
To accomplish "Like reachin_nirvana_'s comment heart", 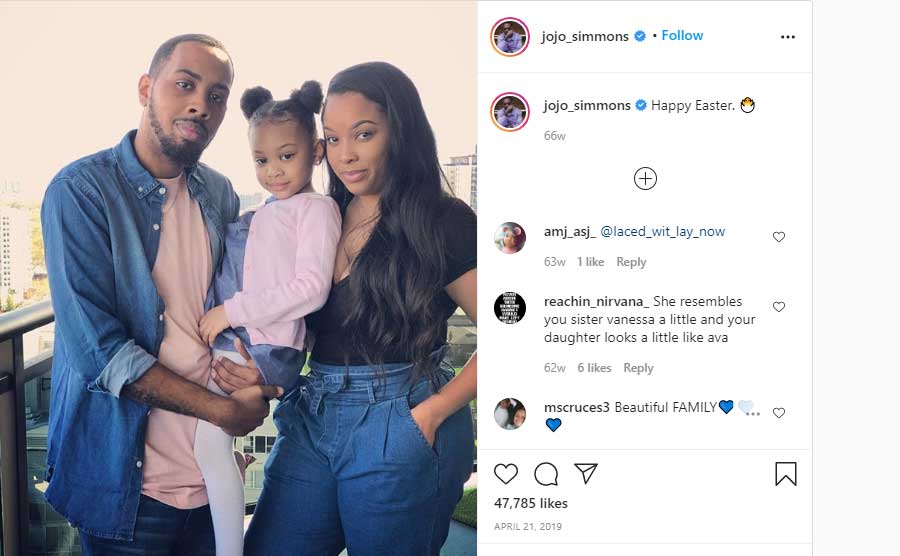I will [x=779, y=307].
